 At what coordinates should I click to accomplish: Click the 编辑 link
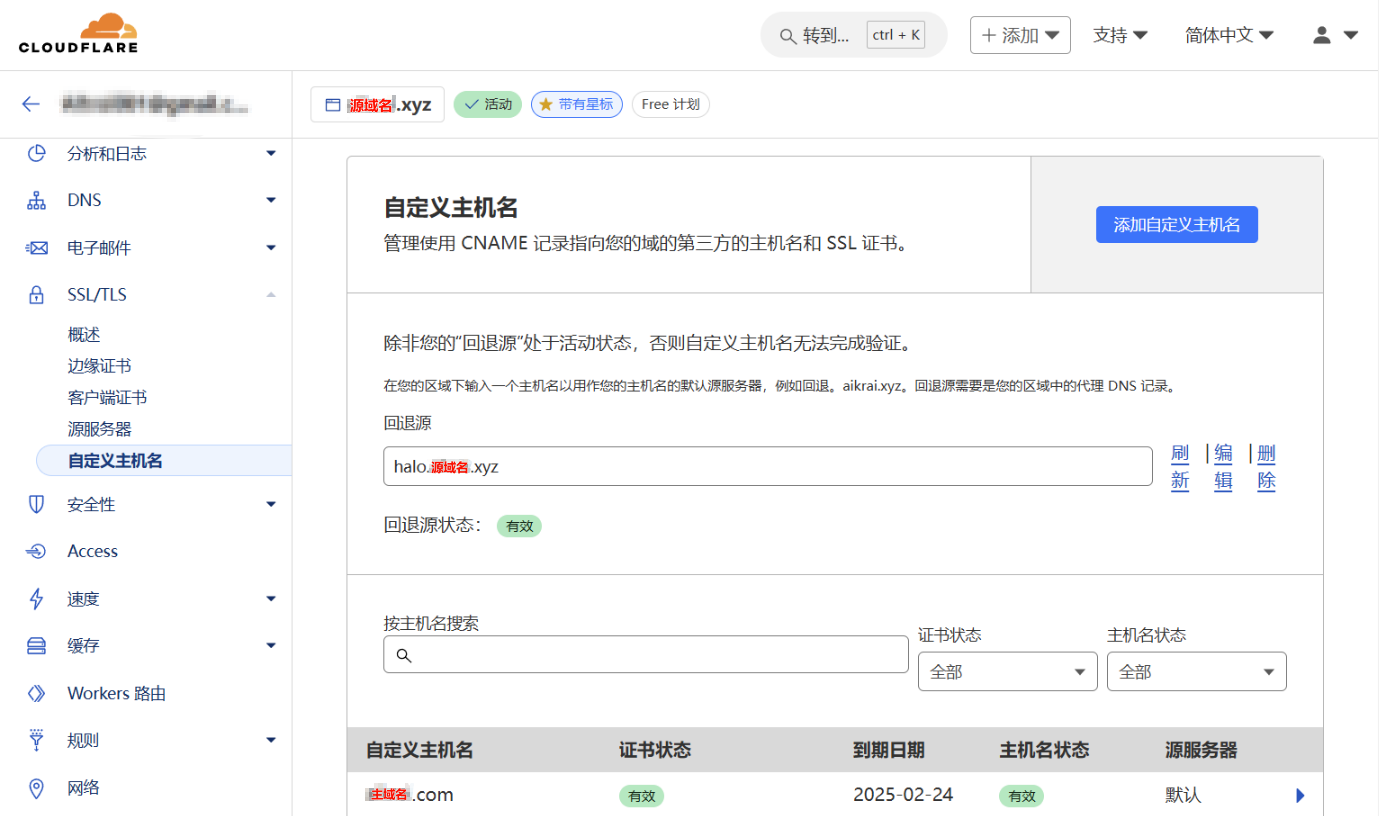click(x=1223, y=467)
